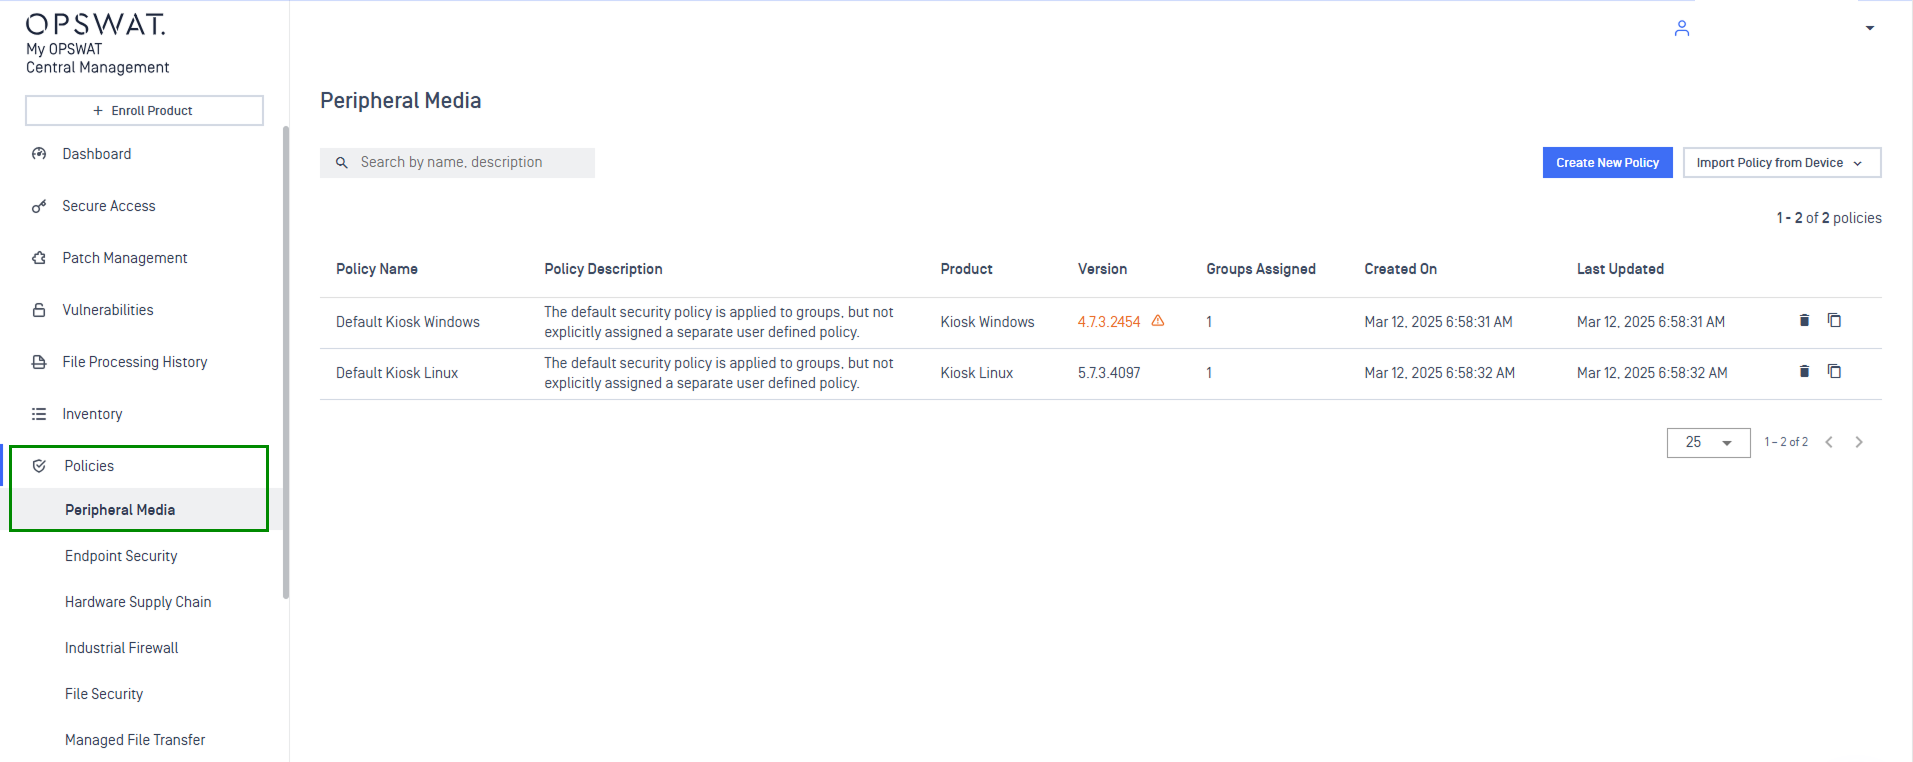Open Dashboard in the sidebar
The image size is (1913, 762).
pyautogui.click(x=97, y=154)
